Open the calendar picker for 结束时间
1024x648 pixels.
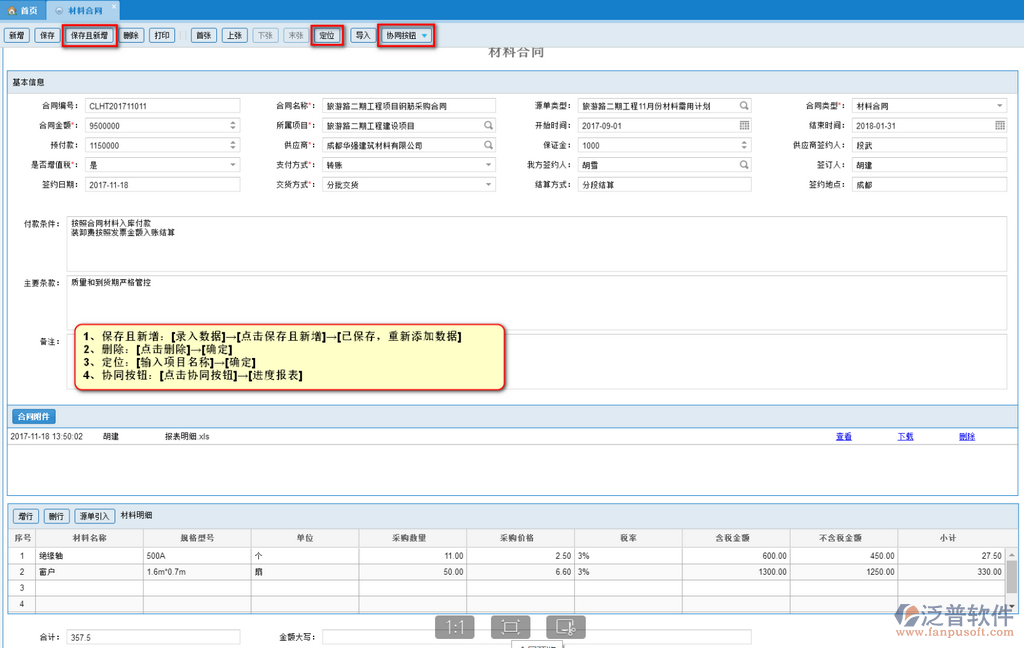[1000, 126]
